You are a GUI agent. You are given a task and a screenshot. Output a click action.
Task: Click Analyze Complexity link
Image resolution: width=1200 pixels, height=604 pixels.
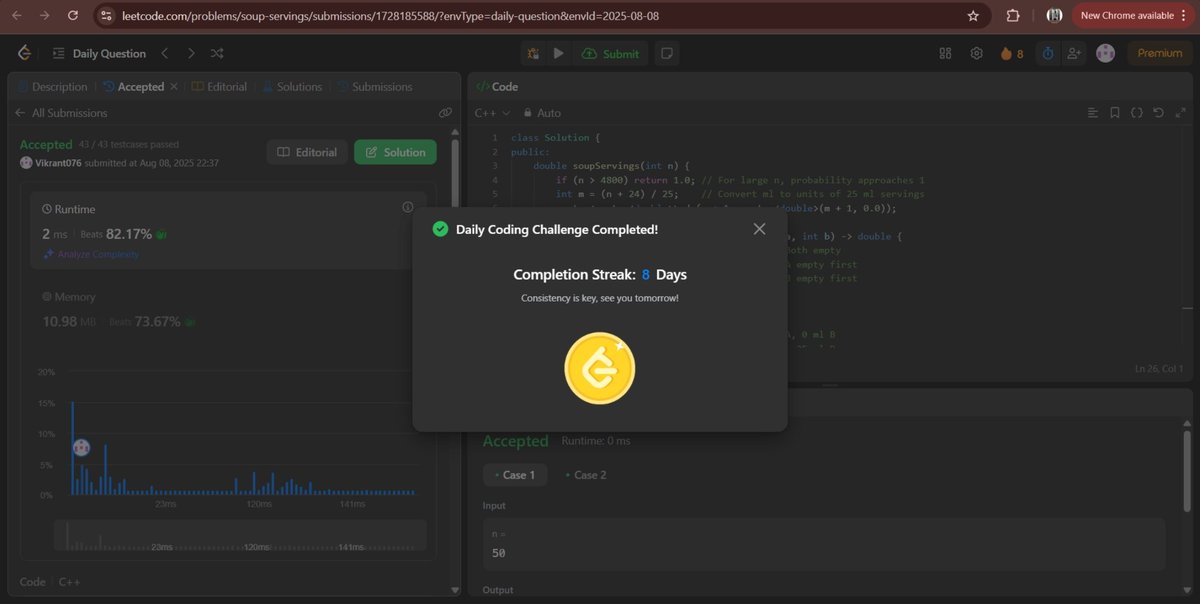point(91,255)
